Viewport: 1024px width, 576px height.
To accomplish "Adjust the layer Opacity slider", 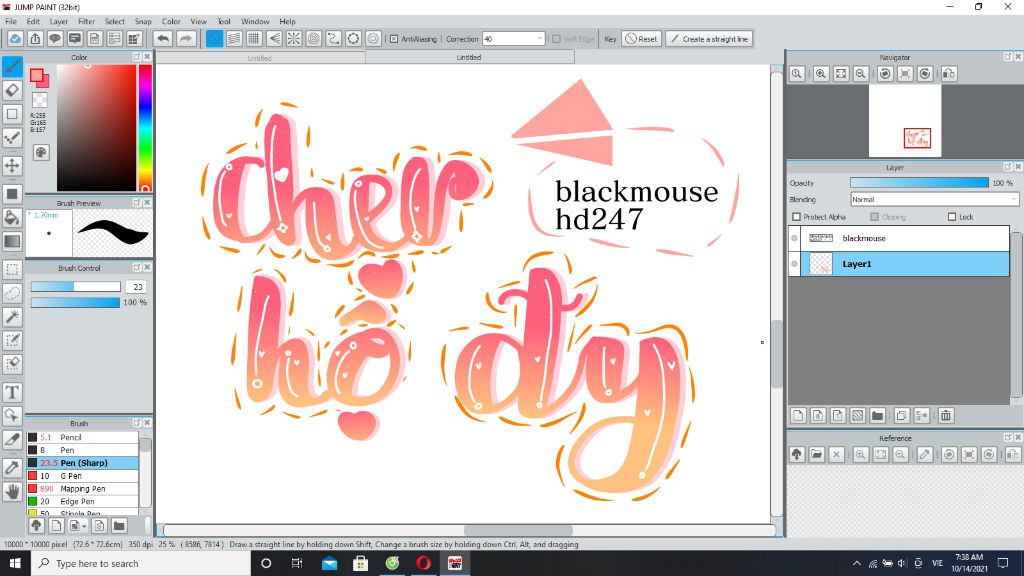I will tap(920, 183).
